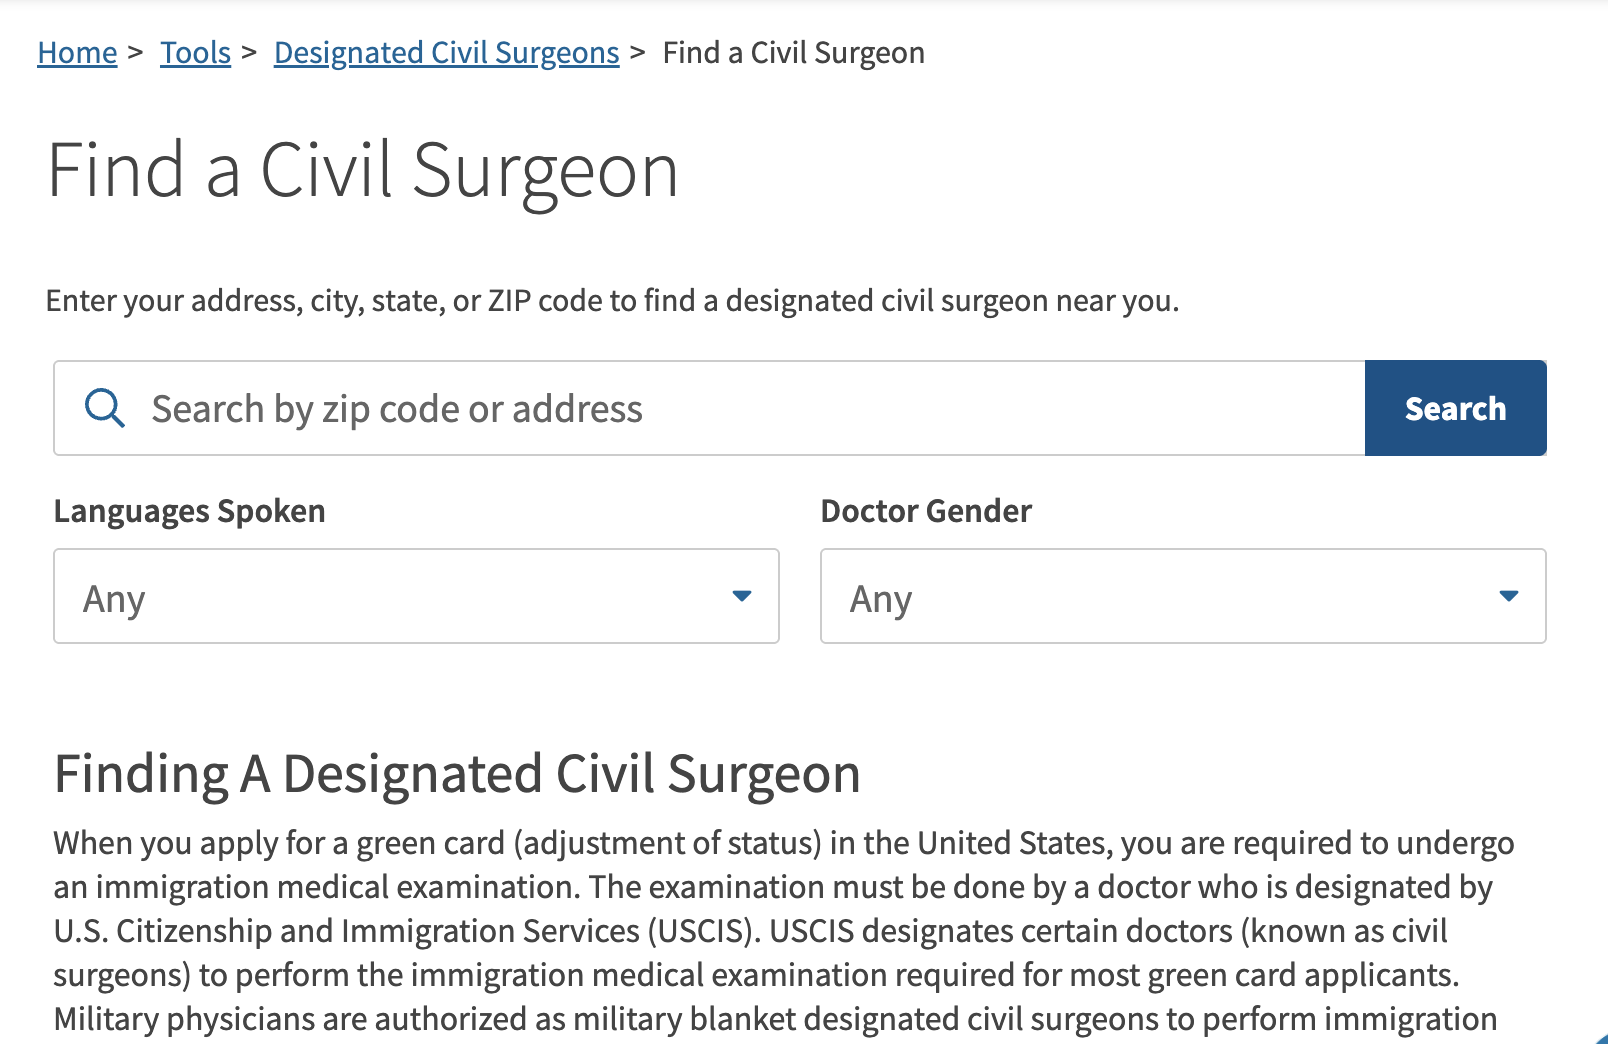This screenshot has height=1044, width=1608.
Task: Open the Doctor Gender dropdown
Action: click(1183, 596)
